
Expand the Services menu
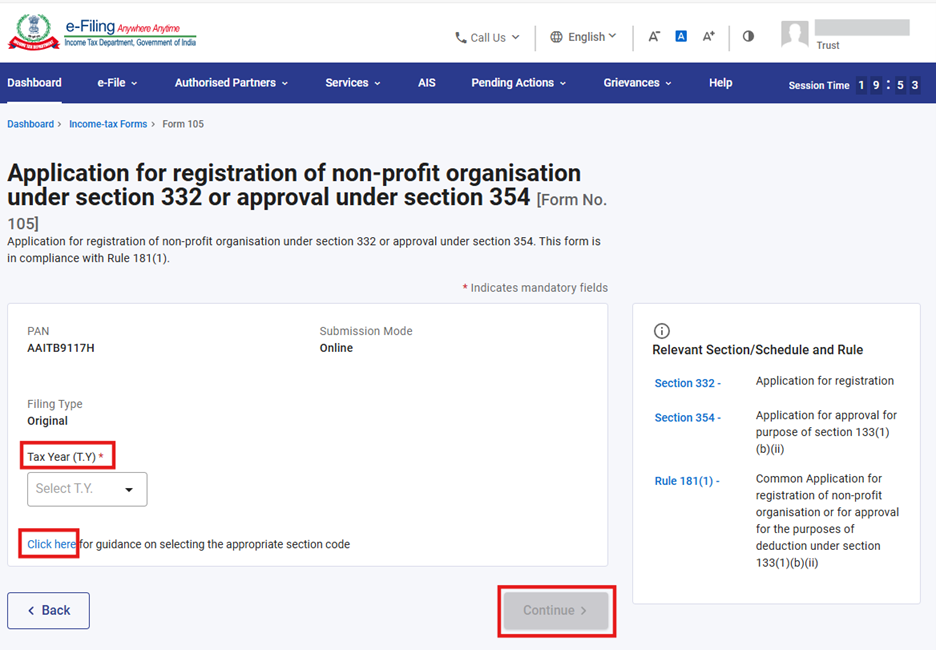point(352,83)
